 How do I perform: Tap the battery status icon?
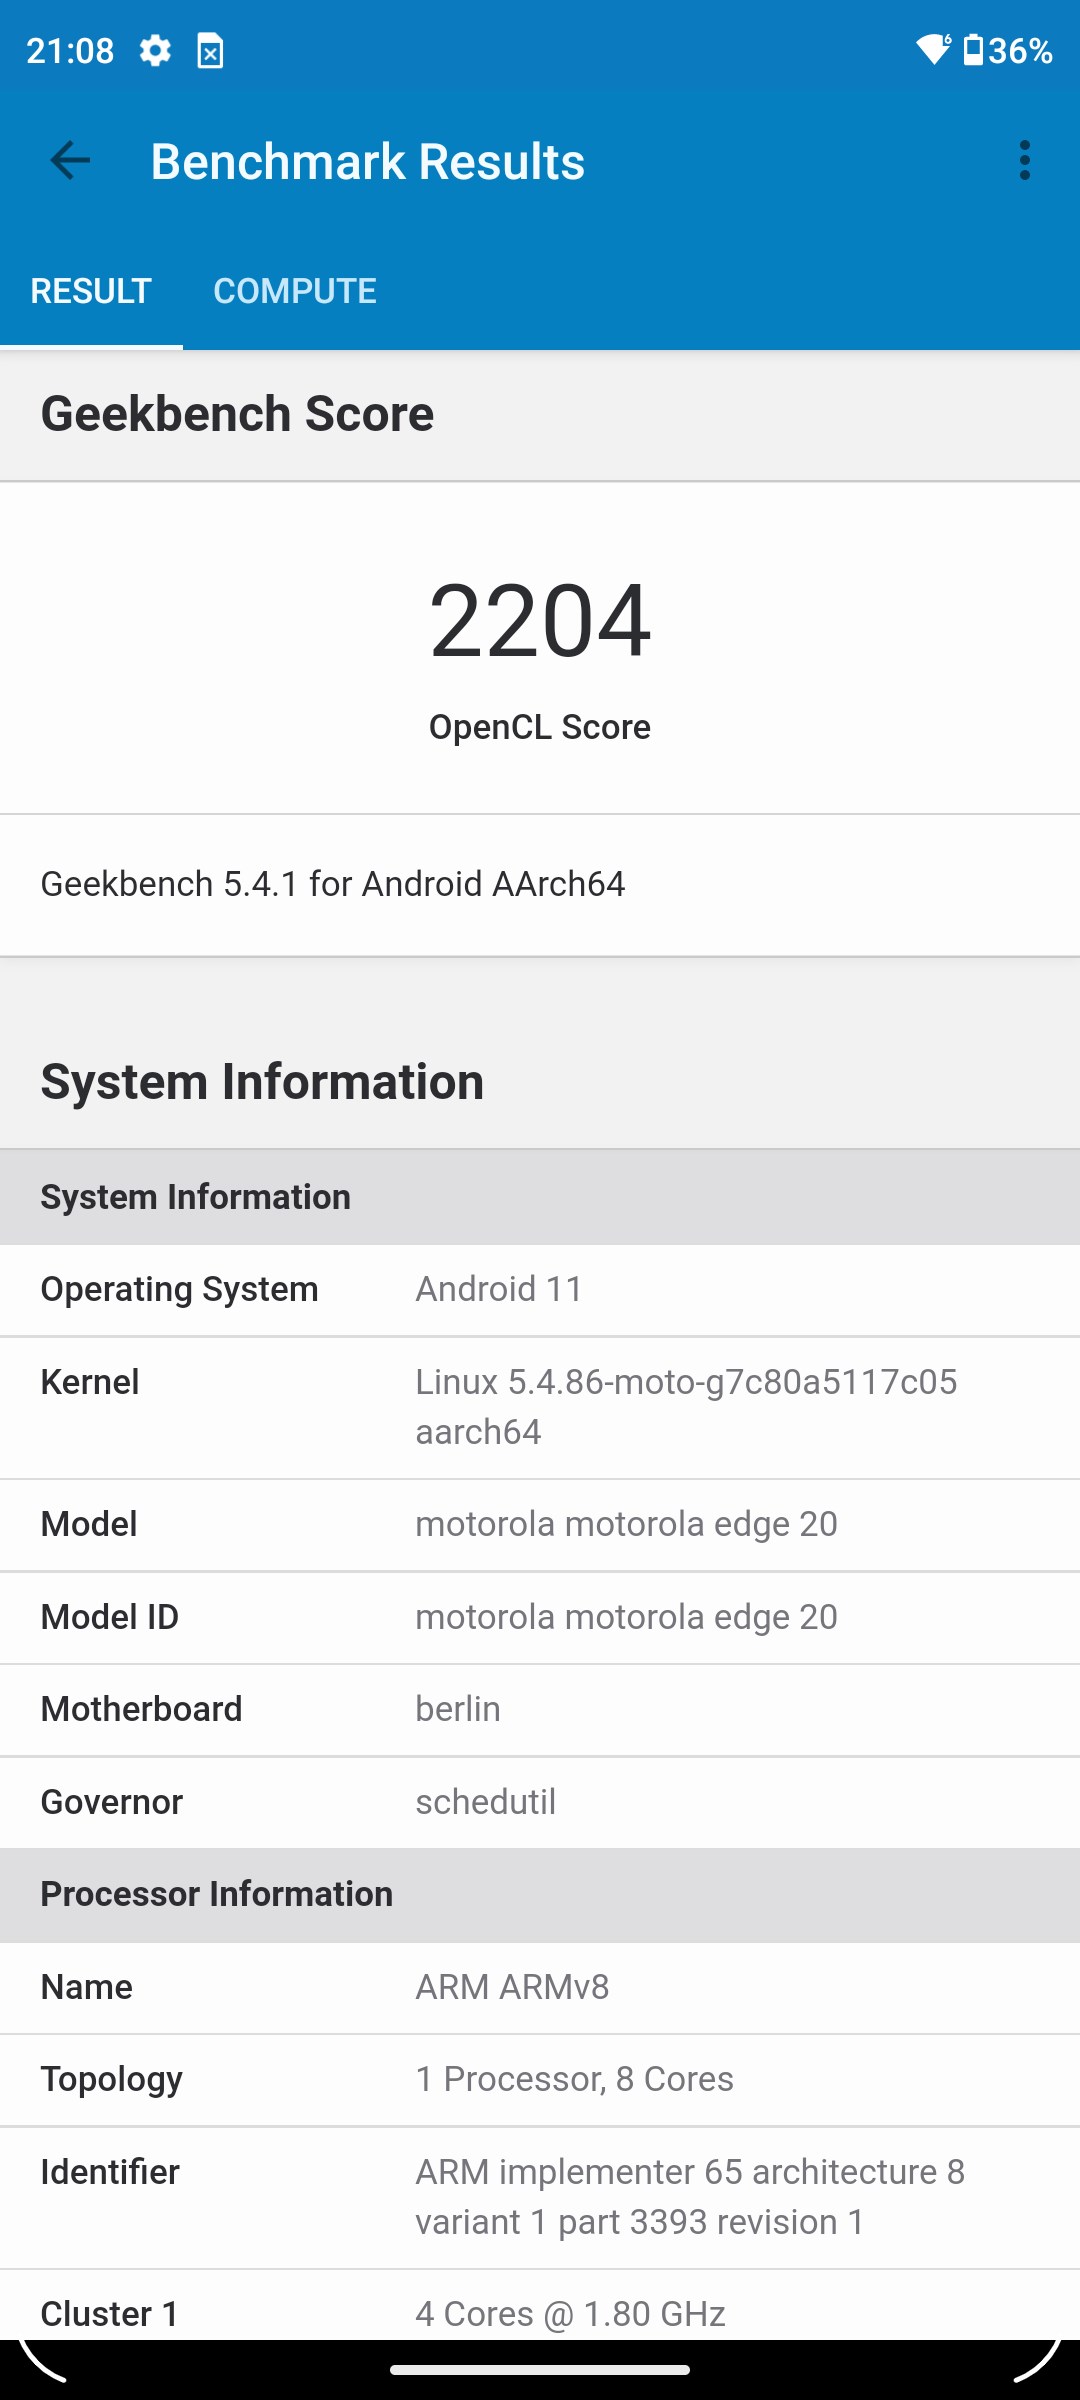pyautogui.click(x=973, y=49)
